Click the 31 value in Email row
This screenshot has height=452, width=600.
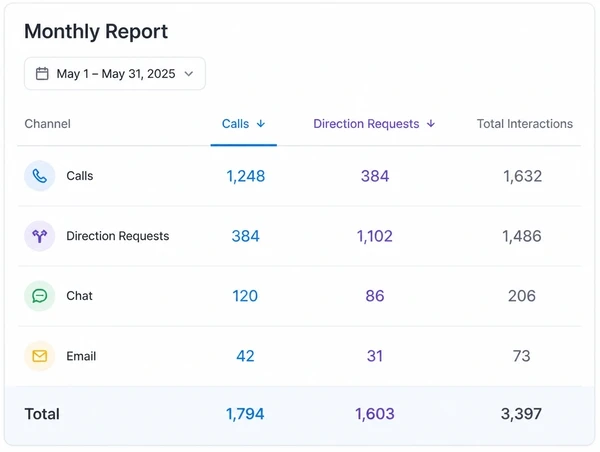pos(375,356)
